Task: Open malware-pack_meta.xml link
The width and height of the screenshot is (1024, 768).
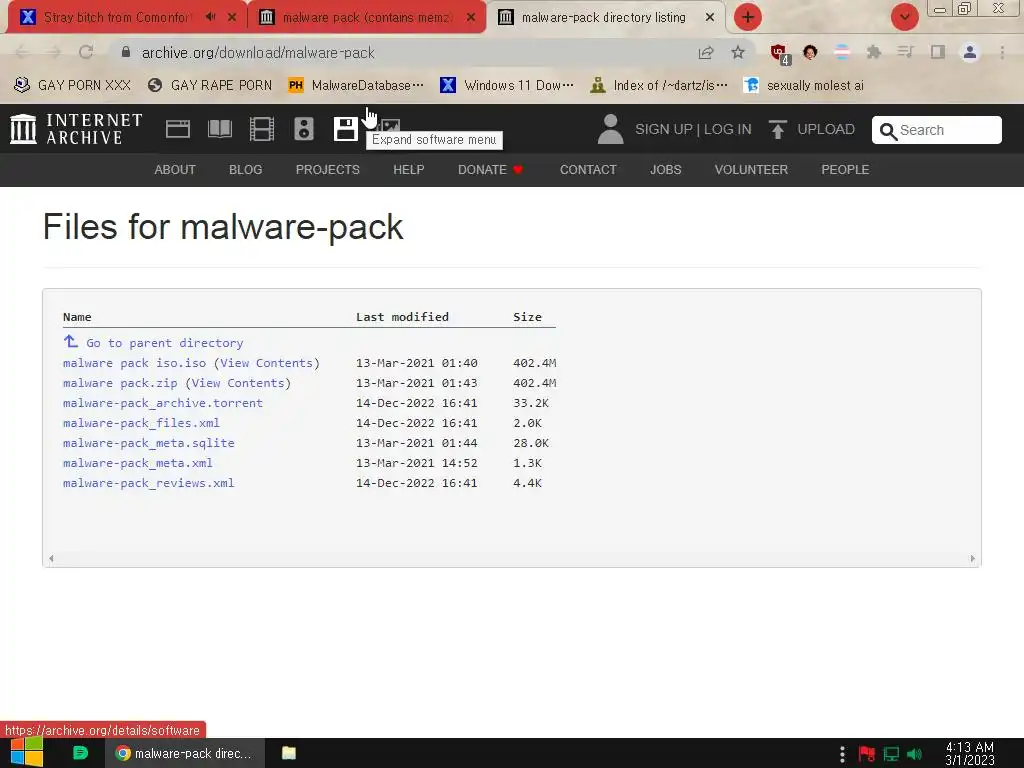Action: pyautogui.click(x=137, y=463)
